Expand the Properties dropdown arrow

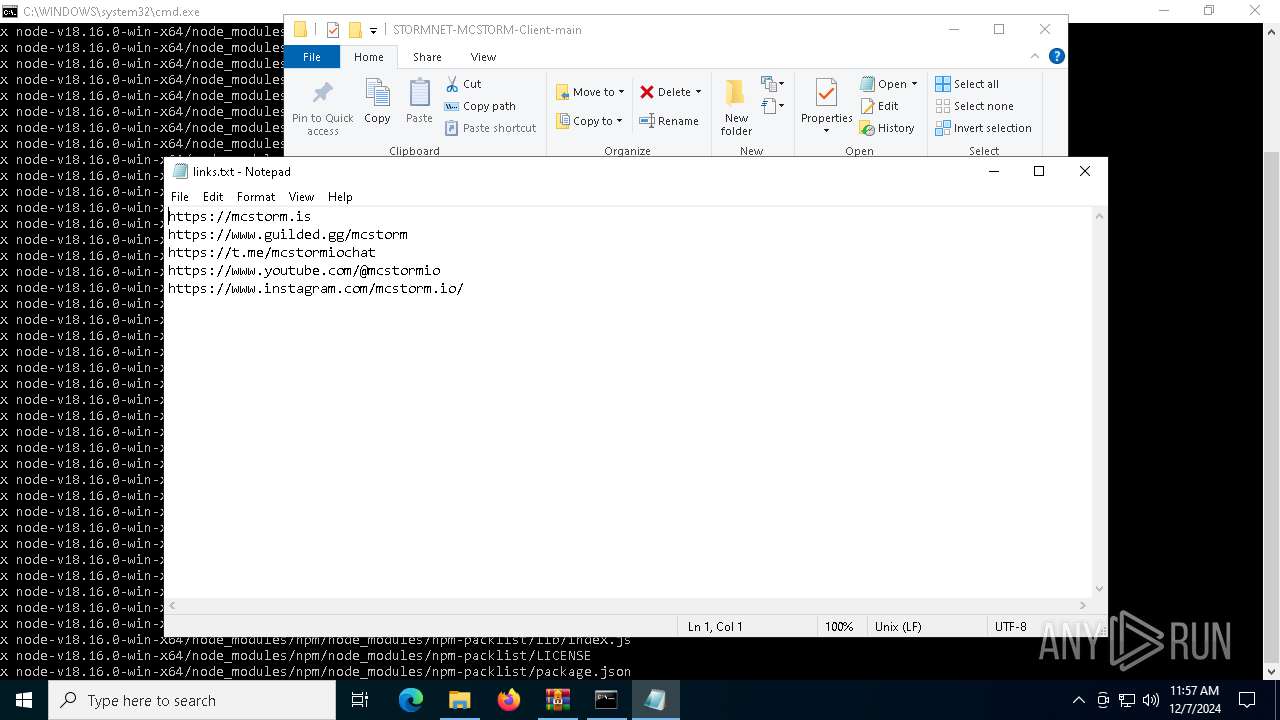826,131
